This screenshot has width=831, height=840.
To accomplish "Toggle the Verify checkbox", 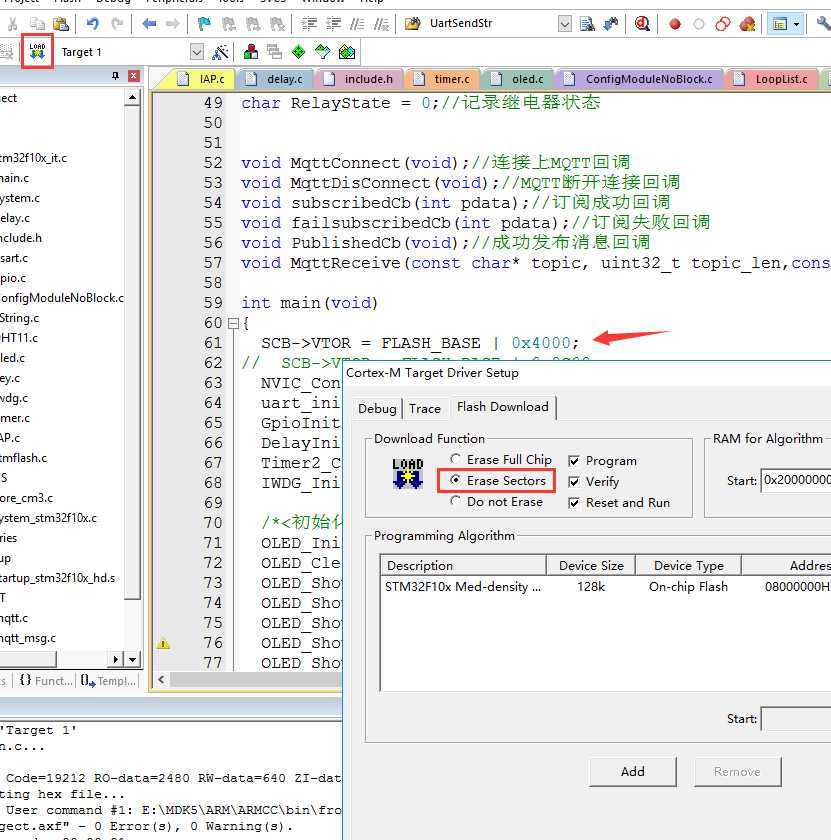I will 574,482.
